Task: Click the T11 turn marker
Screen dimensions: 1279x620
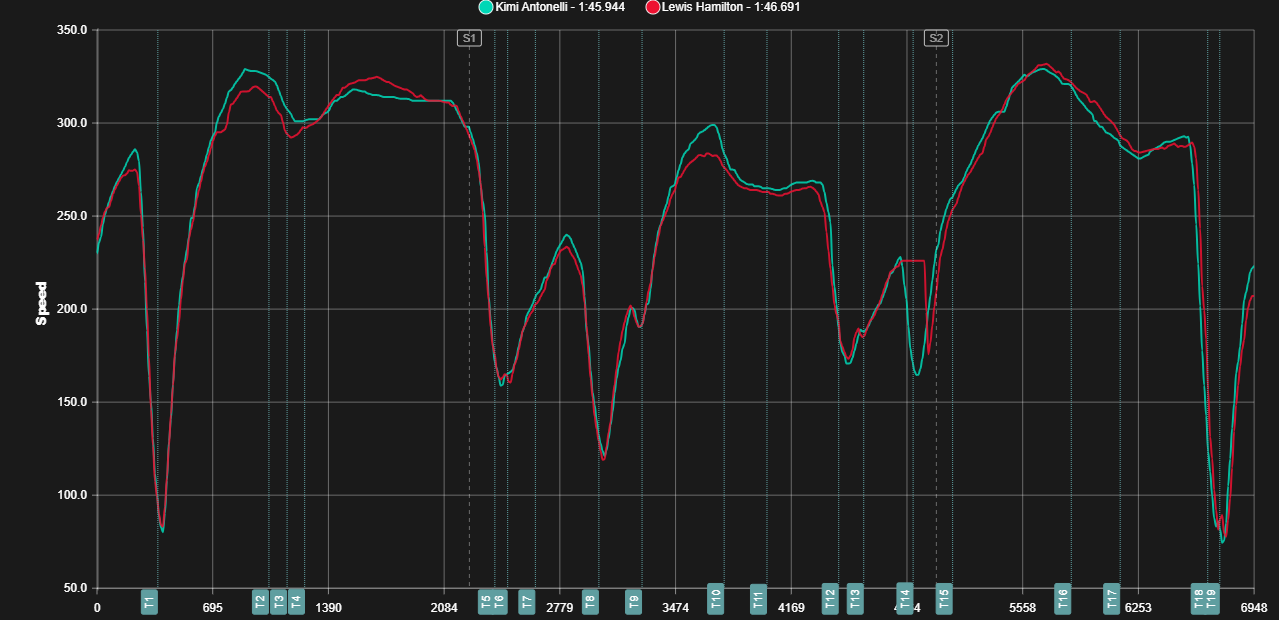Action: point(758,598)
